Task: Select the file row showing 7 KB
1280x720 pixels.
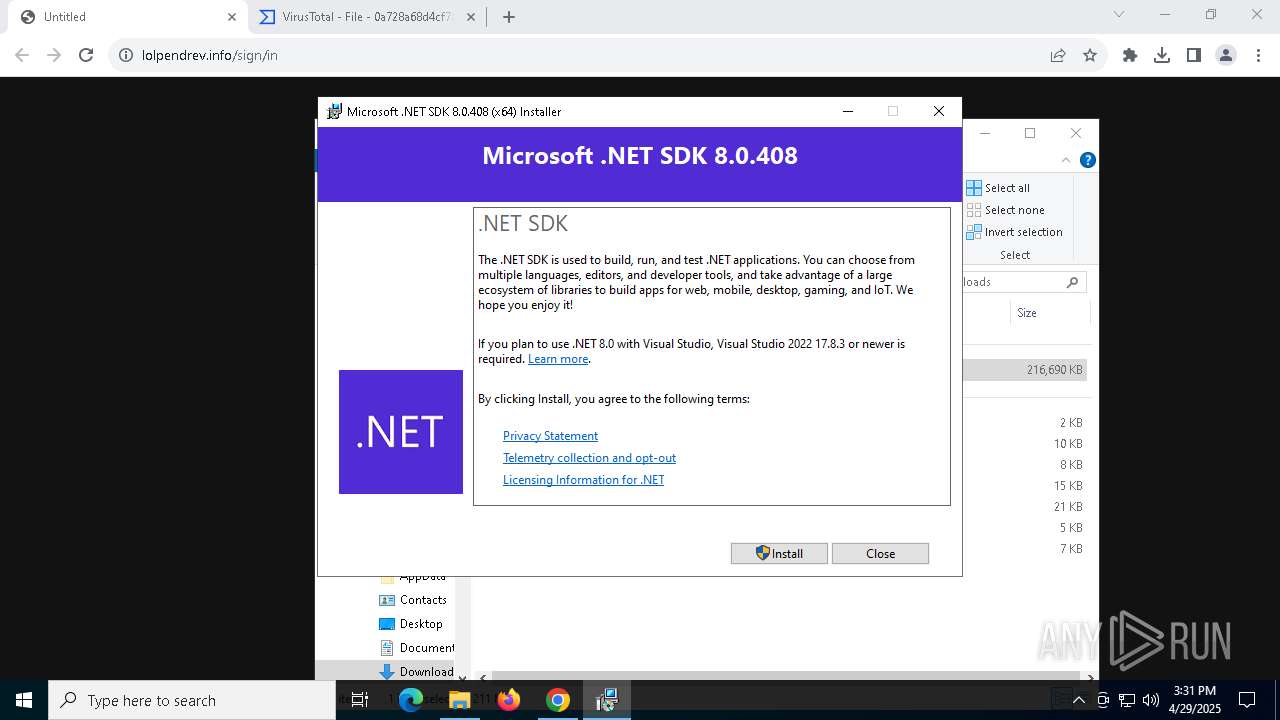Action: pos(1024,549)
